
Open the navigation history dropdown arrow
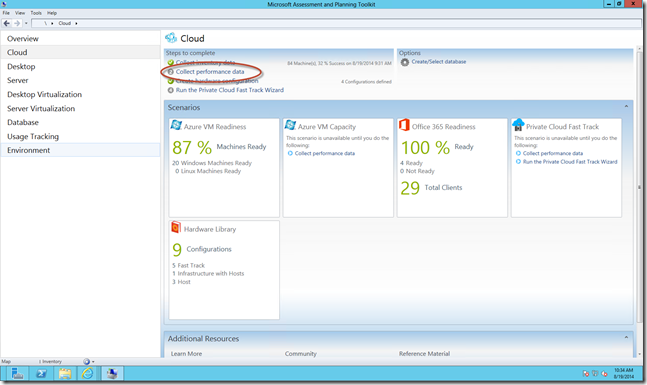pos(26,24)
